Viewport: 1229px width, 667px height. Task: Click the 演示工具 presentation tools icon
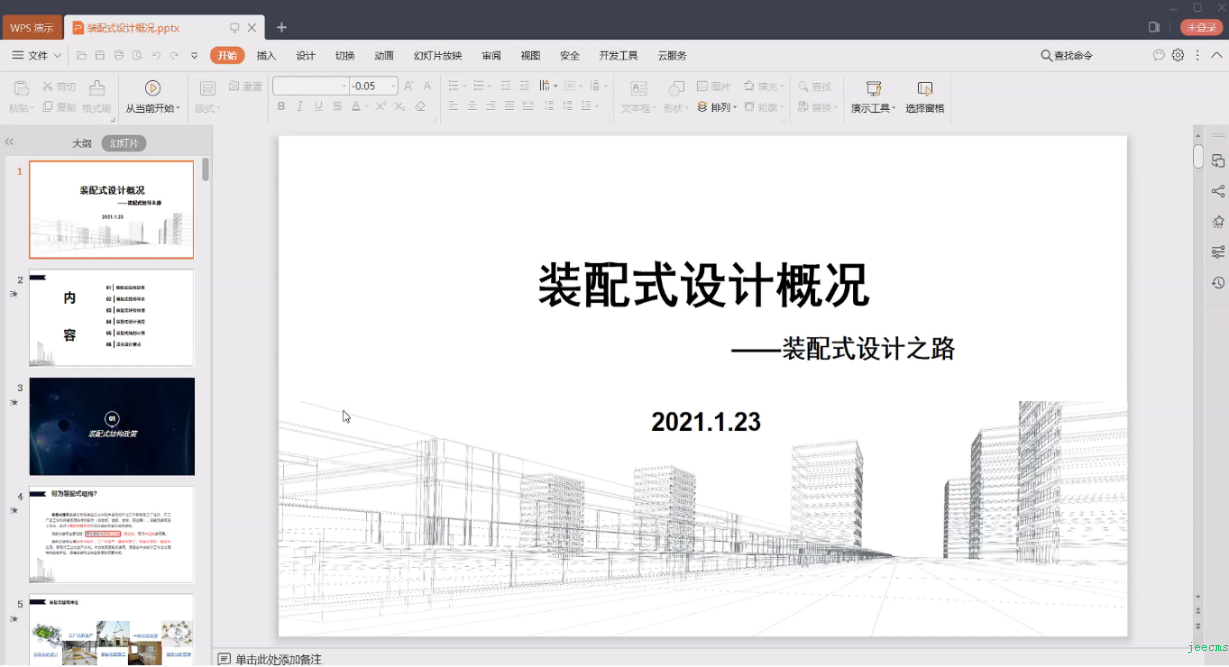873,88
